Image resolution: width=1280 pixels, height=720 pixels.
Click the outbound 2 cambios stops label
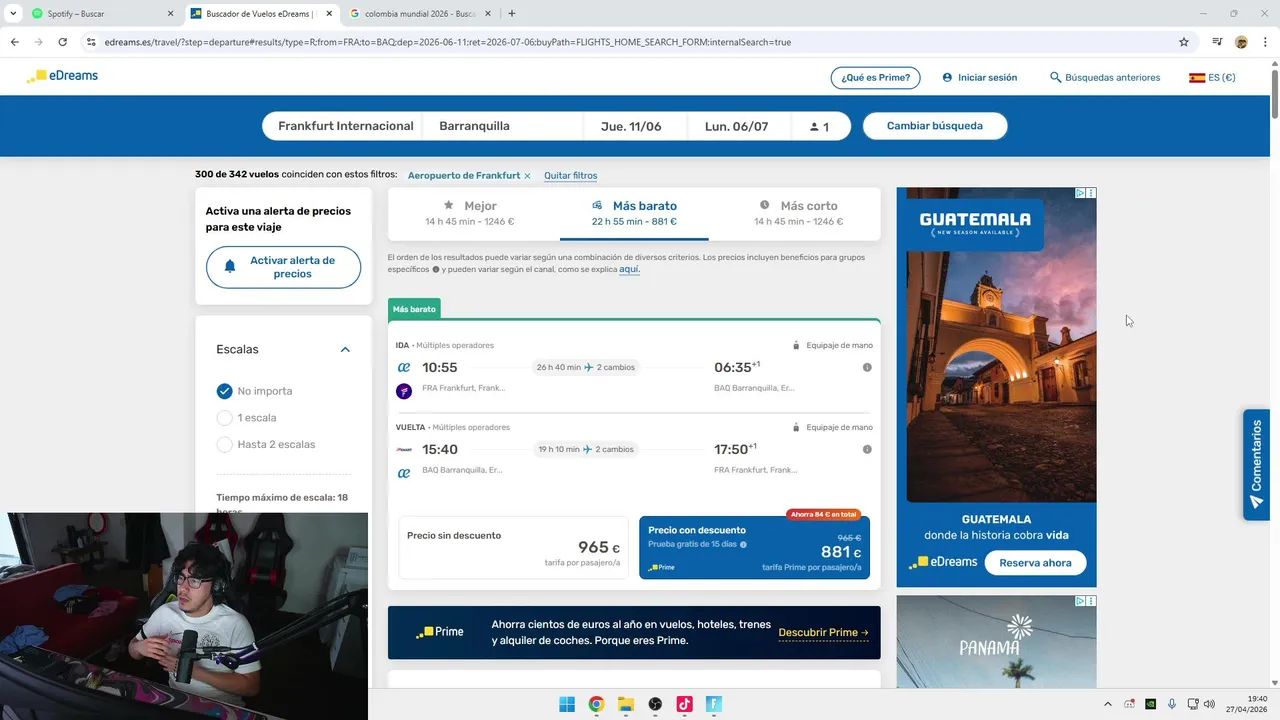pyautogui.click(x=615, y=367)
